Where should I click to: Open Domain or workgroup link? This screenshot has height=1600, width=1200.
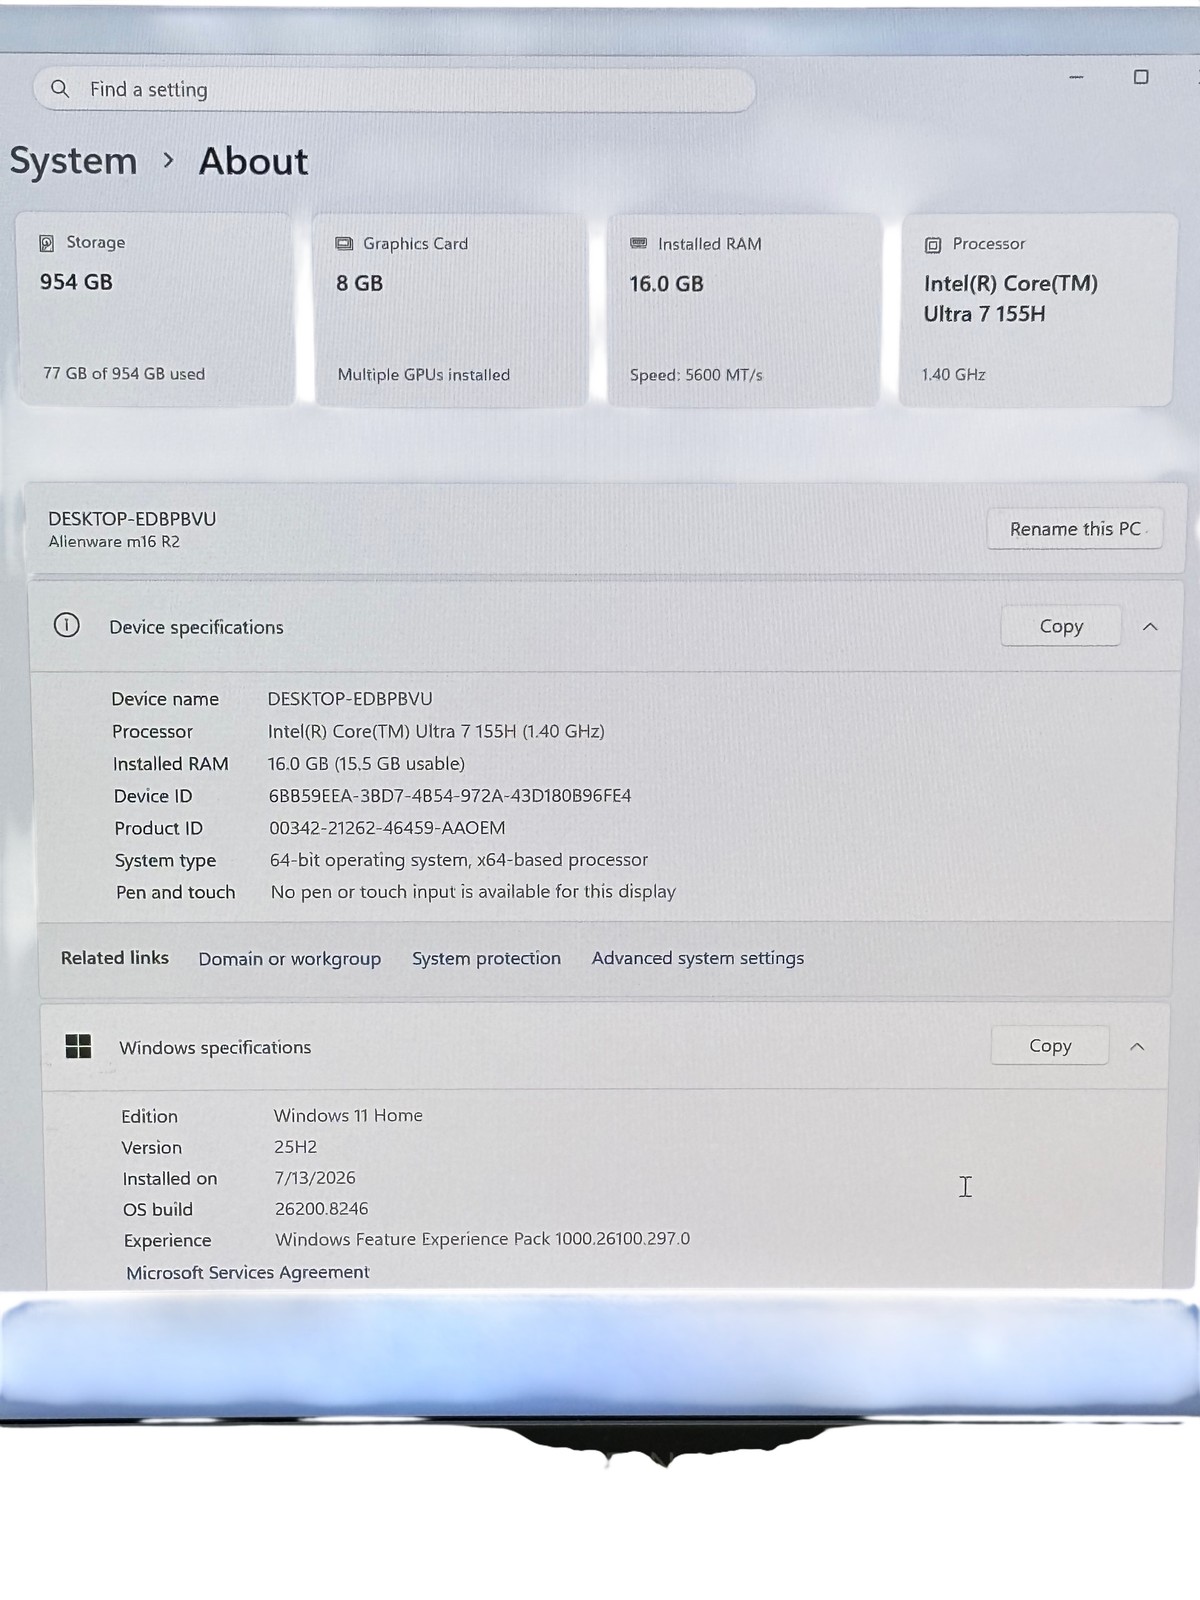[290, 959]
